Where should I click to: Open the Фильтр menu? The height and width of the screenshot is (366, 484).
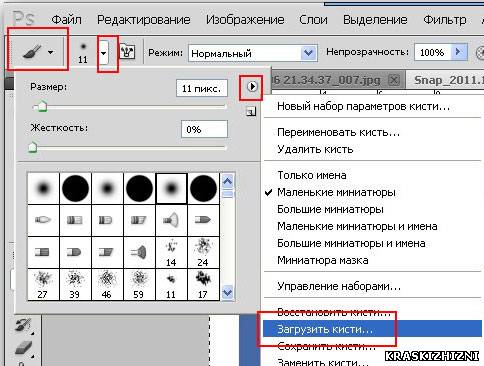445,20
